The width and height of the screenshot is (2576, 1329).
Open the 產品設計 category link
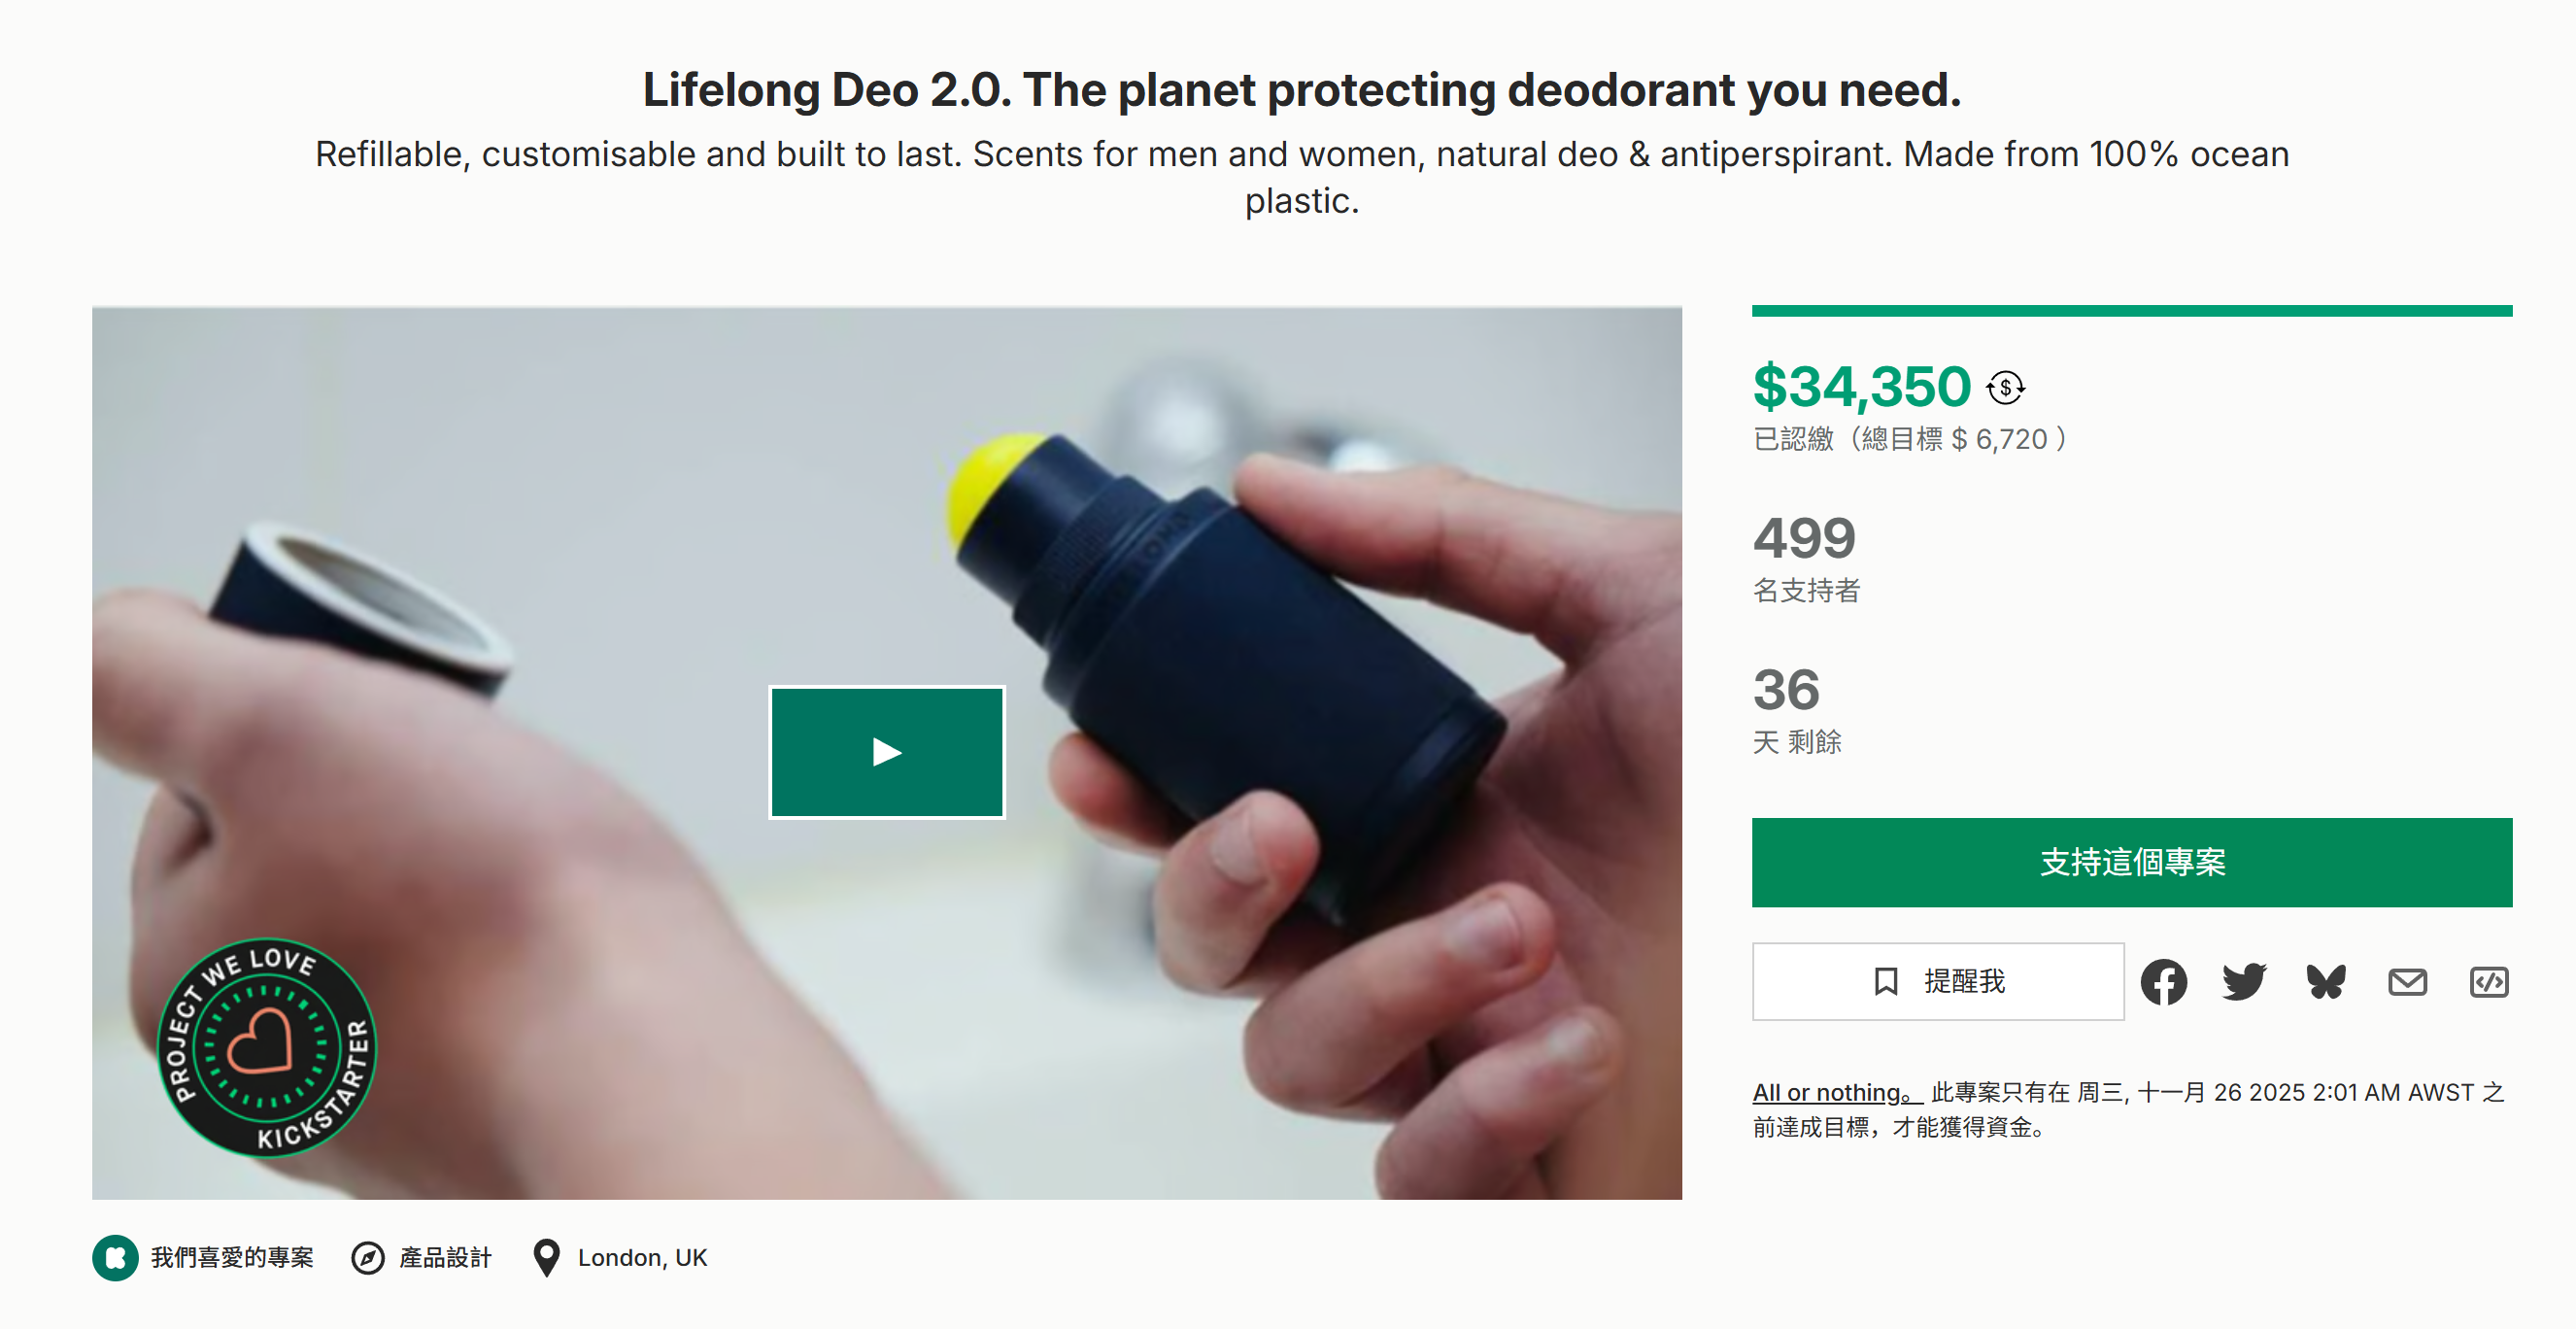pyautogui.click(x=445, y=1257)
